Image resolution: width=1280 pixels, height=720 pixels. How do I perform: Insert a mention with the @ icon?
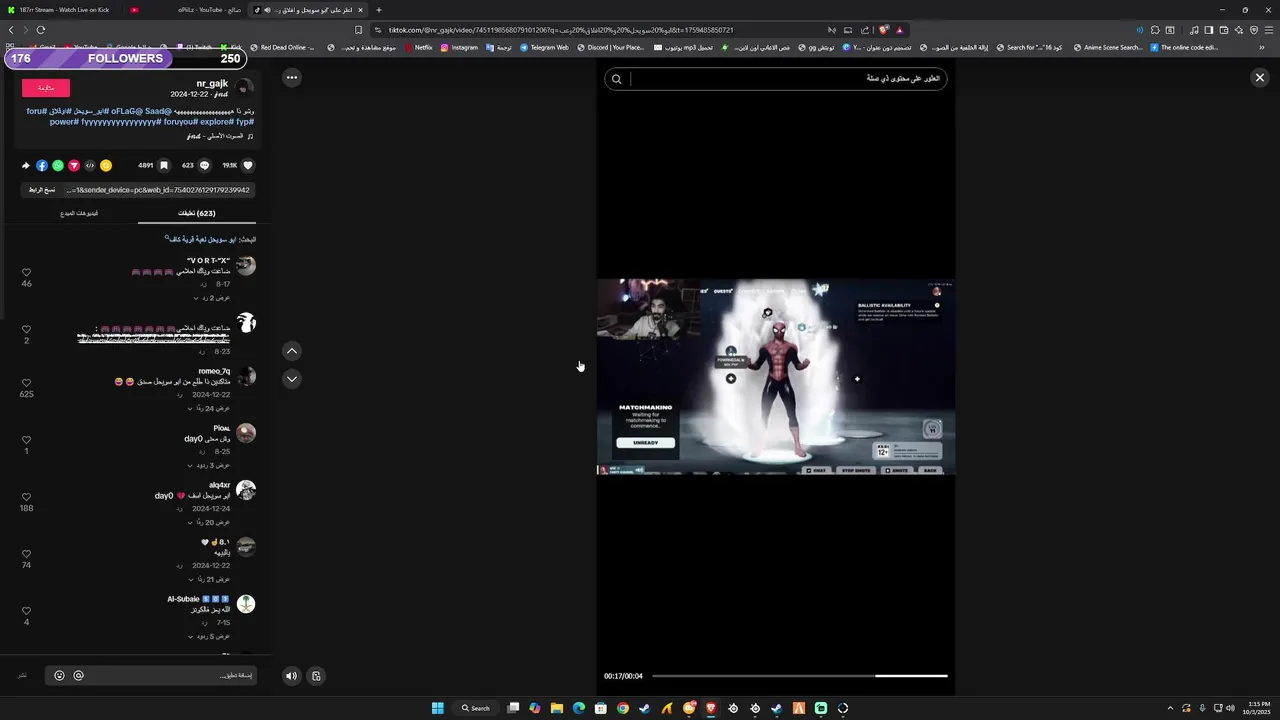tap(78, 676)
